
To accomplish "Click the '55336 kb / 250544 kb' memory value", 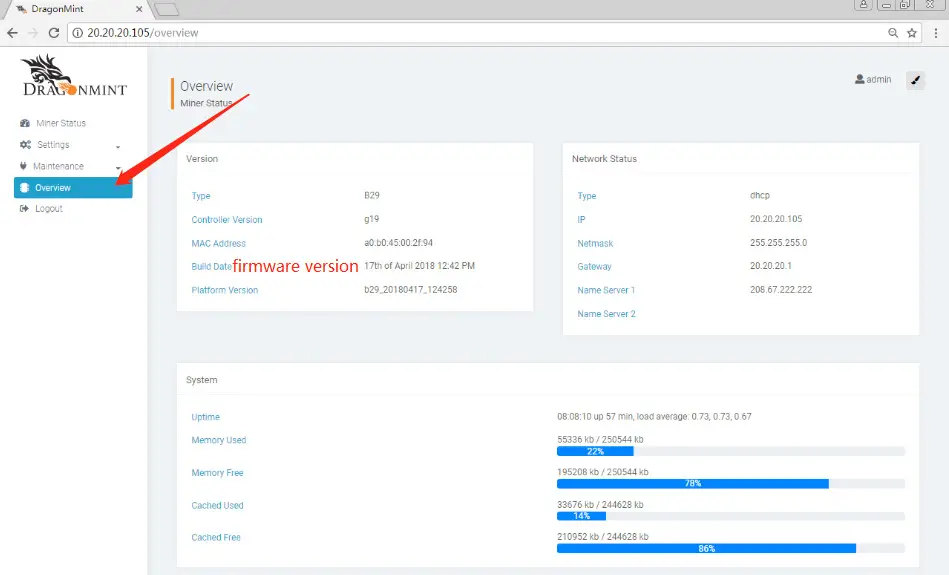I will pos(600,439).
